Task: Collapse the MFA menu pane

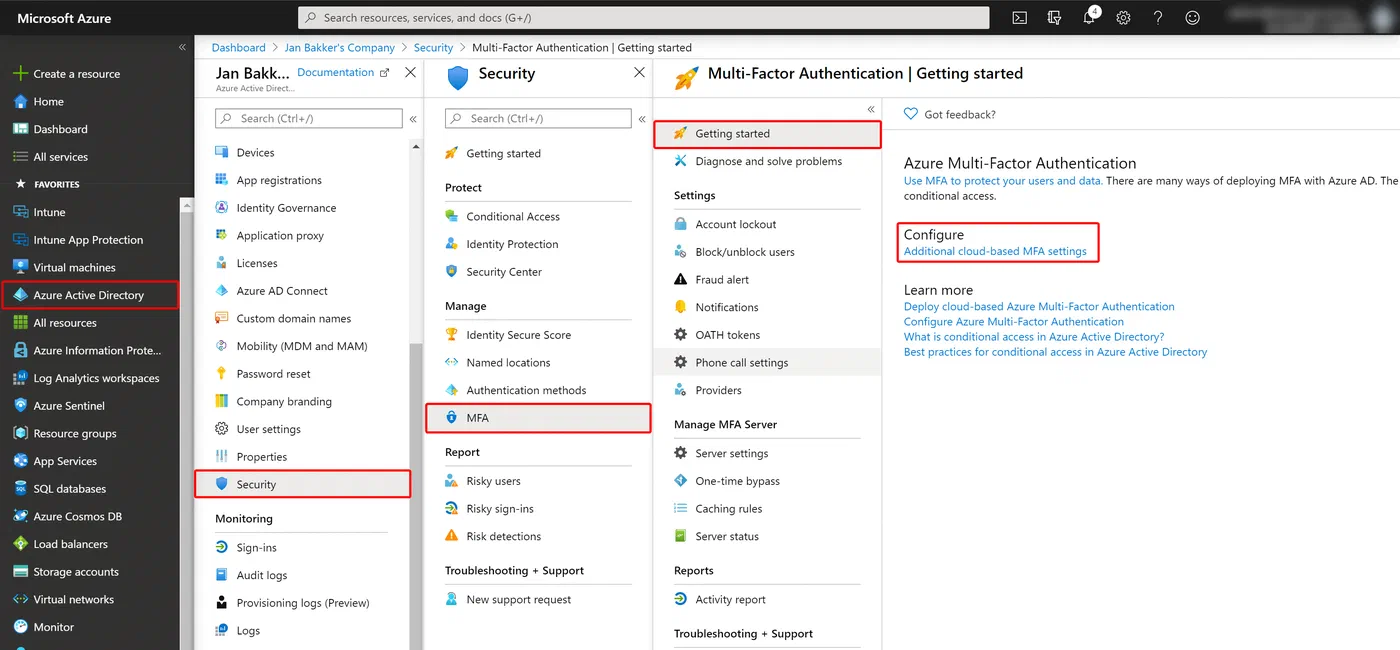Action: [x=871, y=109]
